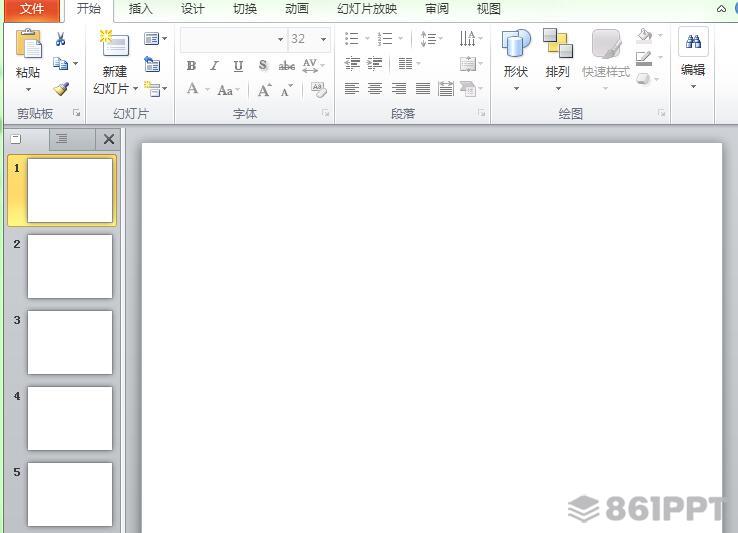Click the font color A button
Image resolution: width=738 pixels, height=533 pixels.
(x=192, y=89)
